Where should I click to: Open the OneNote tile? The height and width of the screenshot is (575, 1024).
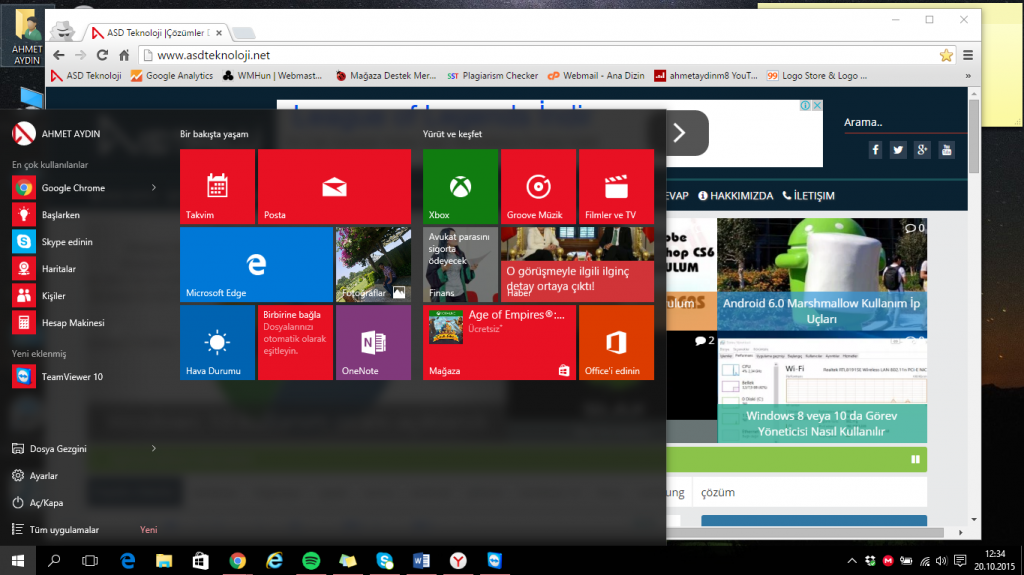point(374,342)
